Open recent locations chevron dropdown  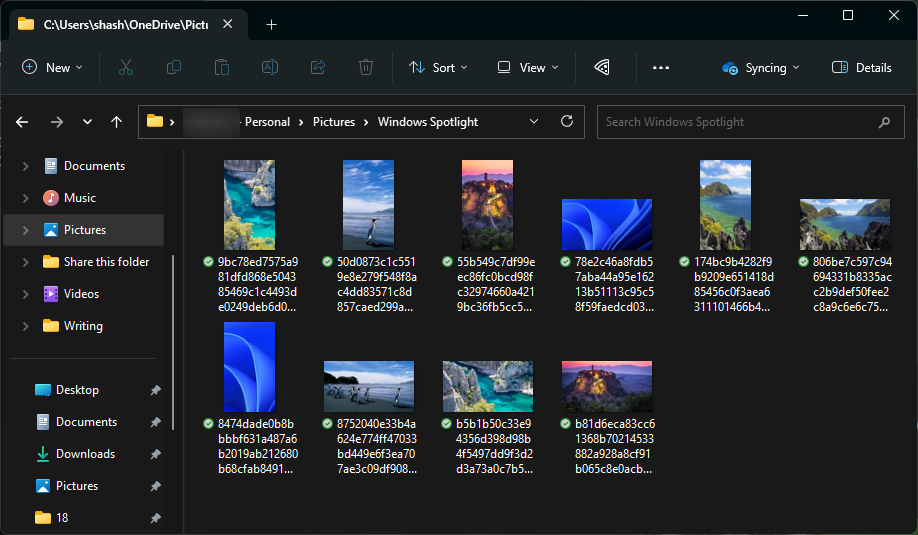[x=87, y=122]
